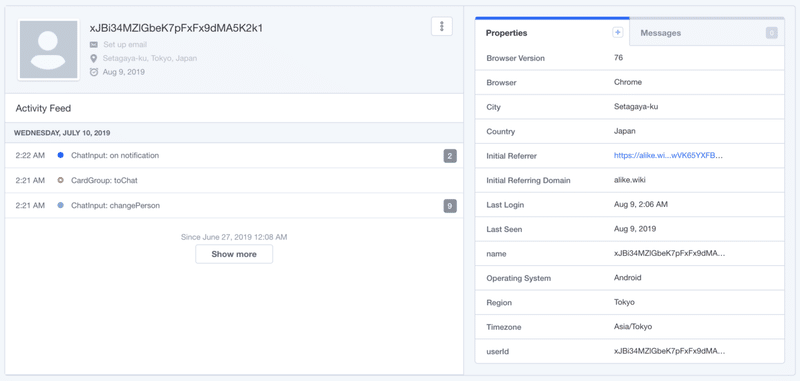Click the Region value Tokyo
The height and width of the screenshot is (381, 800).
(624, 302)
